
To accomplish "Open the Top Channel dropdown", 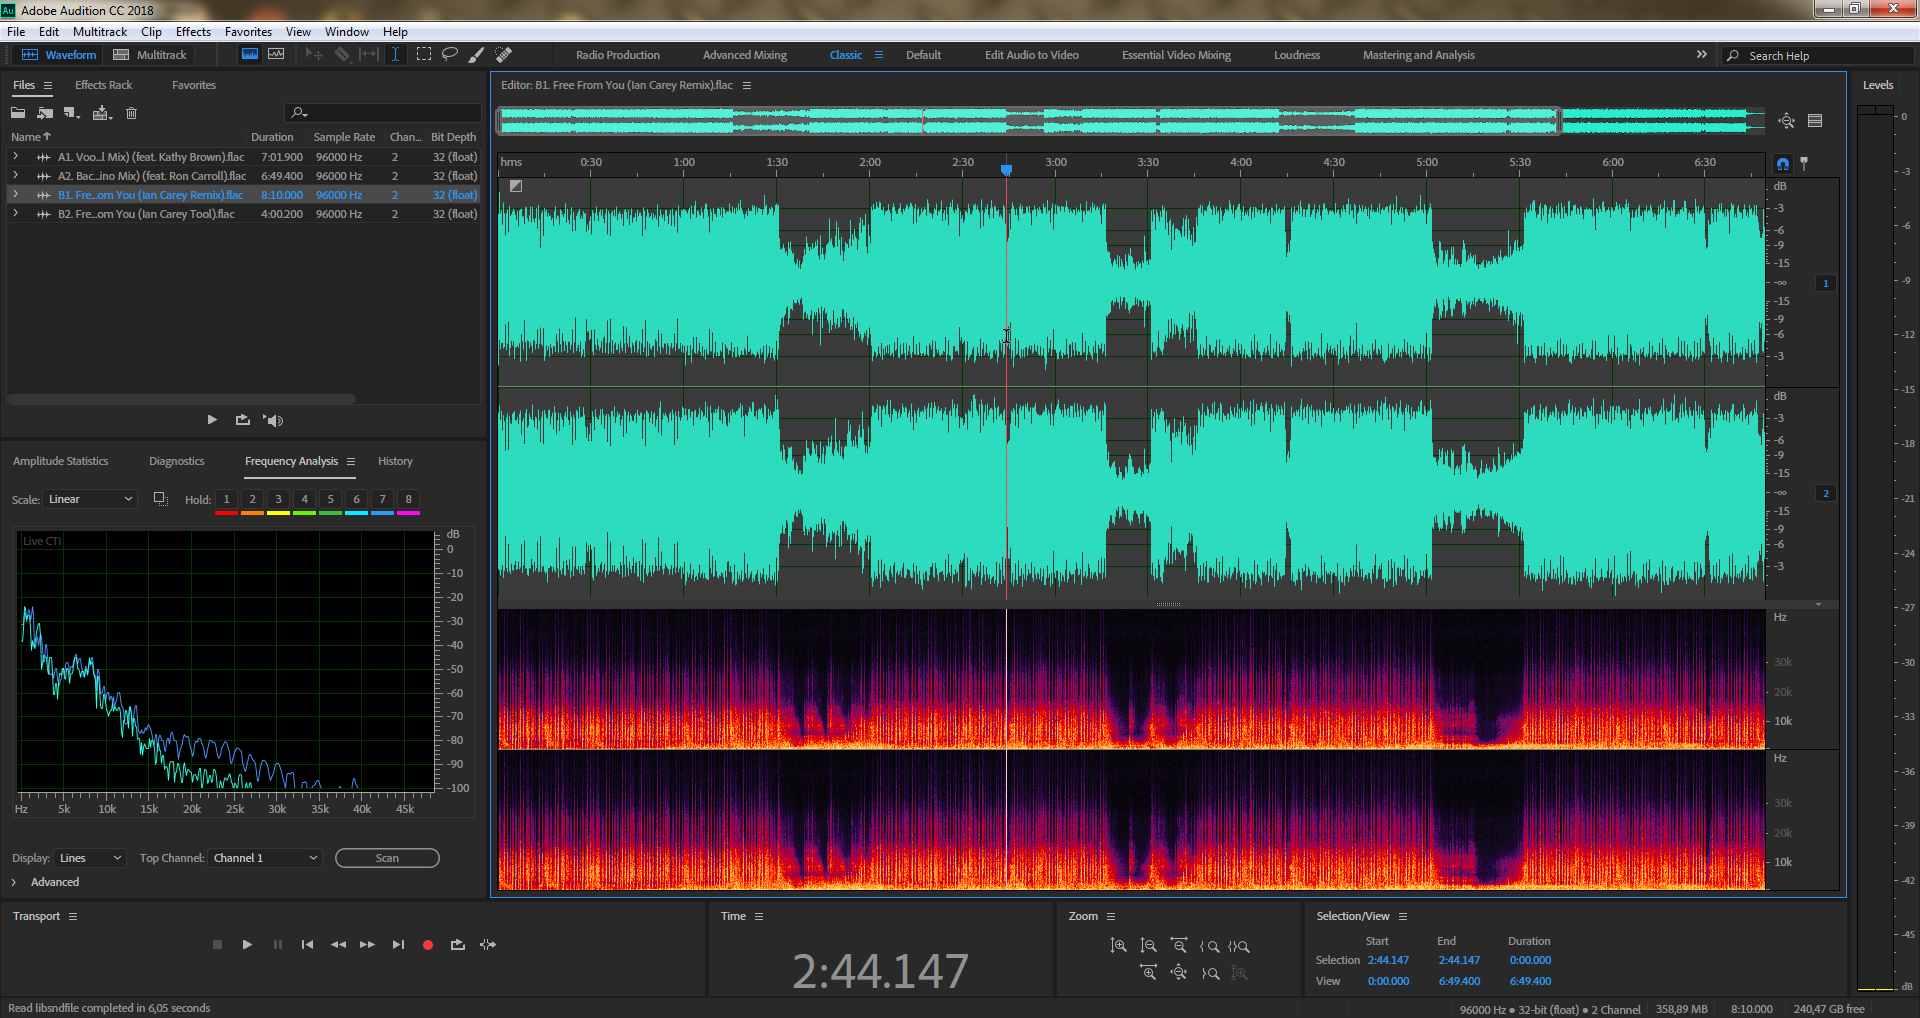I will [265, 858].
